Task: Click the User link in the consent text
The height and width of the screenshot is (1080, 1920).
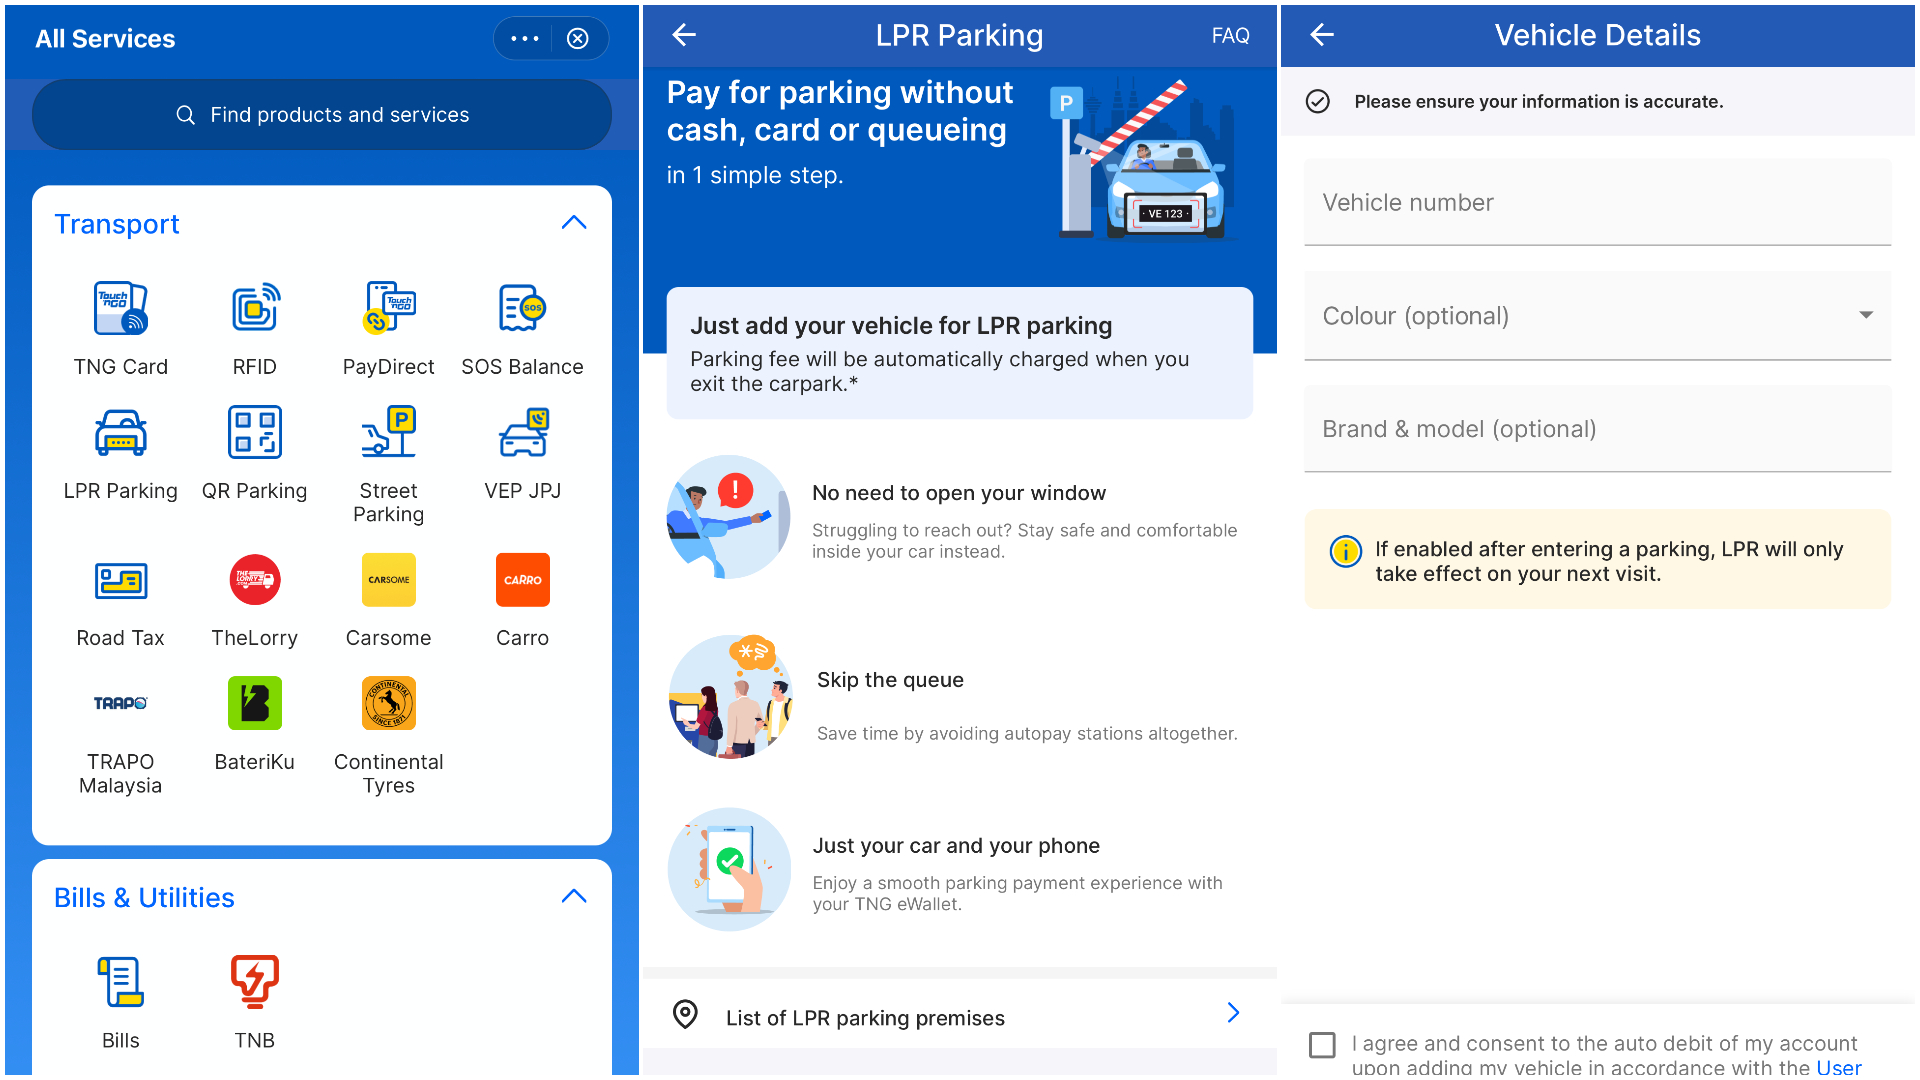Action: click(x=1838, y=1067)
